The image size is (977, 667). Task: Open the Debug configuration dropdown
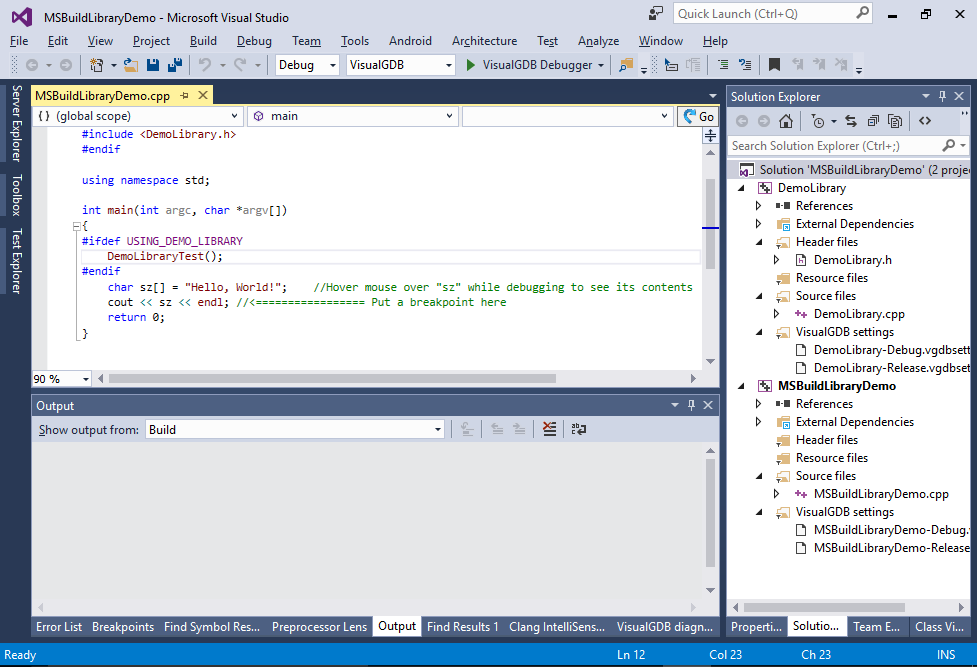click(307, 65)
